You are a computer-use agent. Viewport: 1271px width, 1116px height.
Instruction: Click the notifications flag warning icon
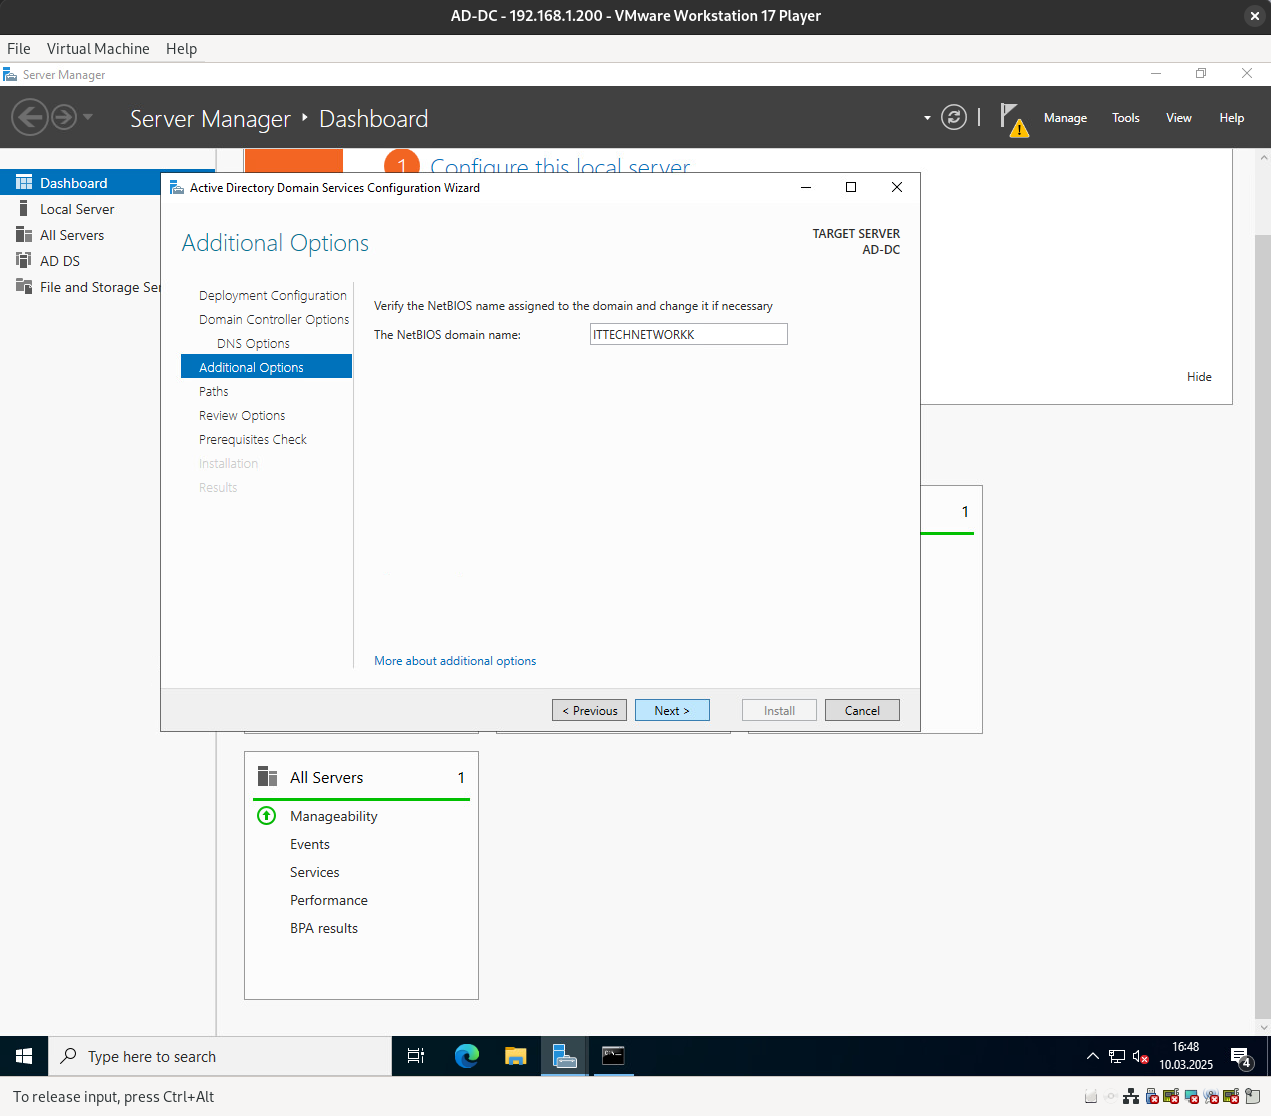pos(1013,119)
